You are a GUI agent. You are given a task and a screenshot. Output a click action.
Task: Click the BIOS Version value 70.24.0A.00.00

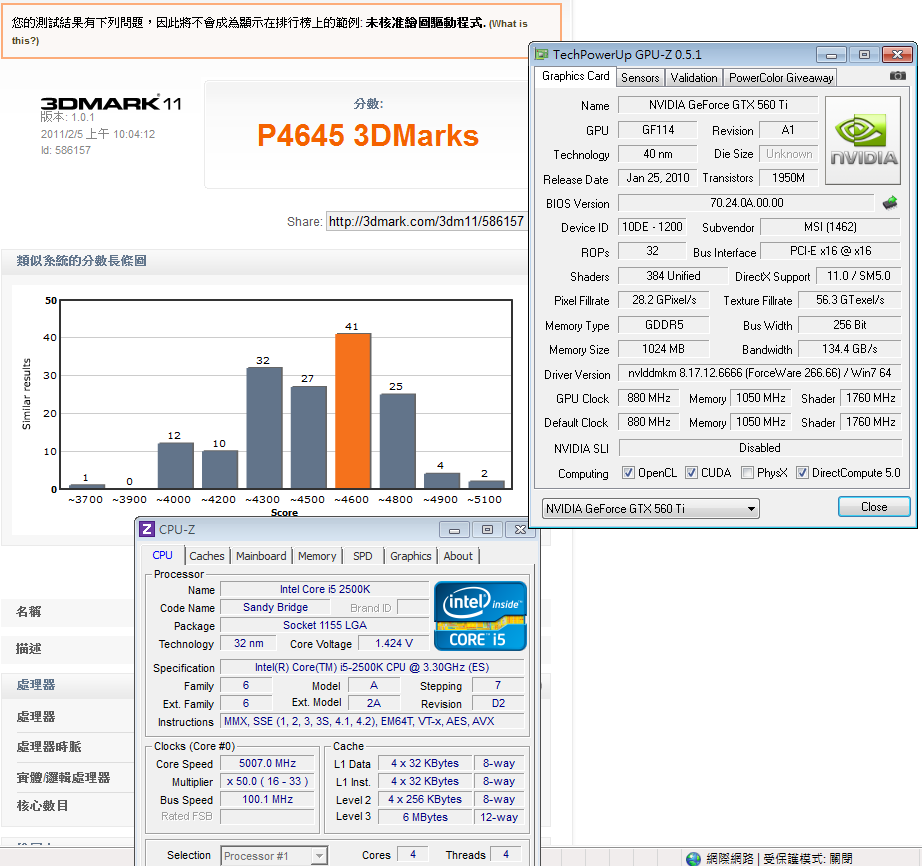click(746, 203)
